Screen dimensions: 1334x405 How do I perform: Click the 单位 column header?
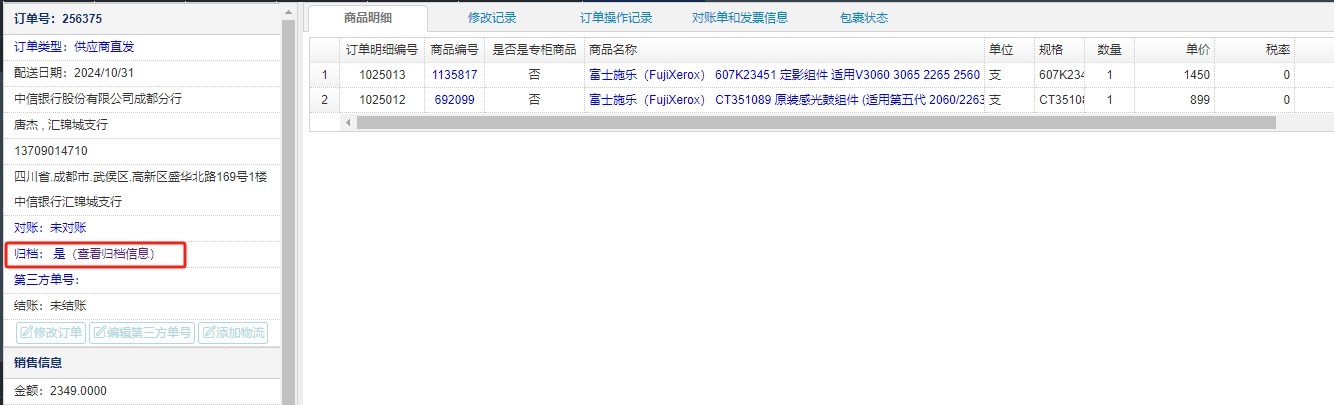tap(1009, 49)
